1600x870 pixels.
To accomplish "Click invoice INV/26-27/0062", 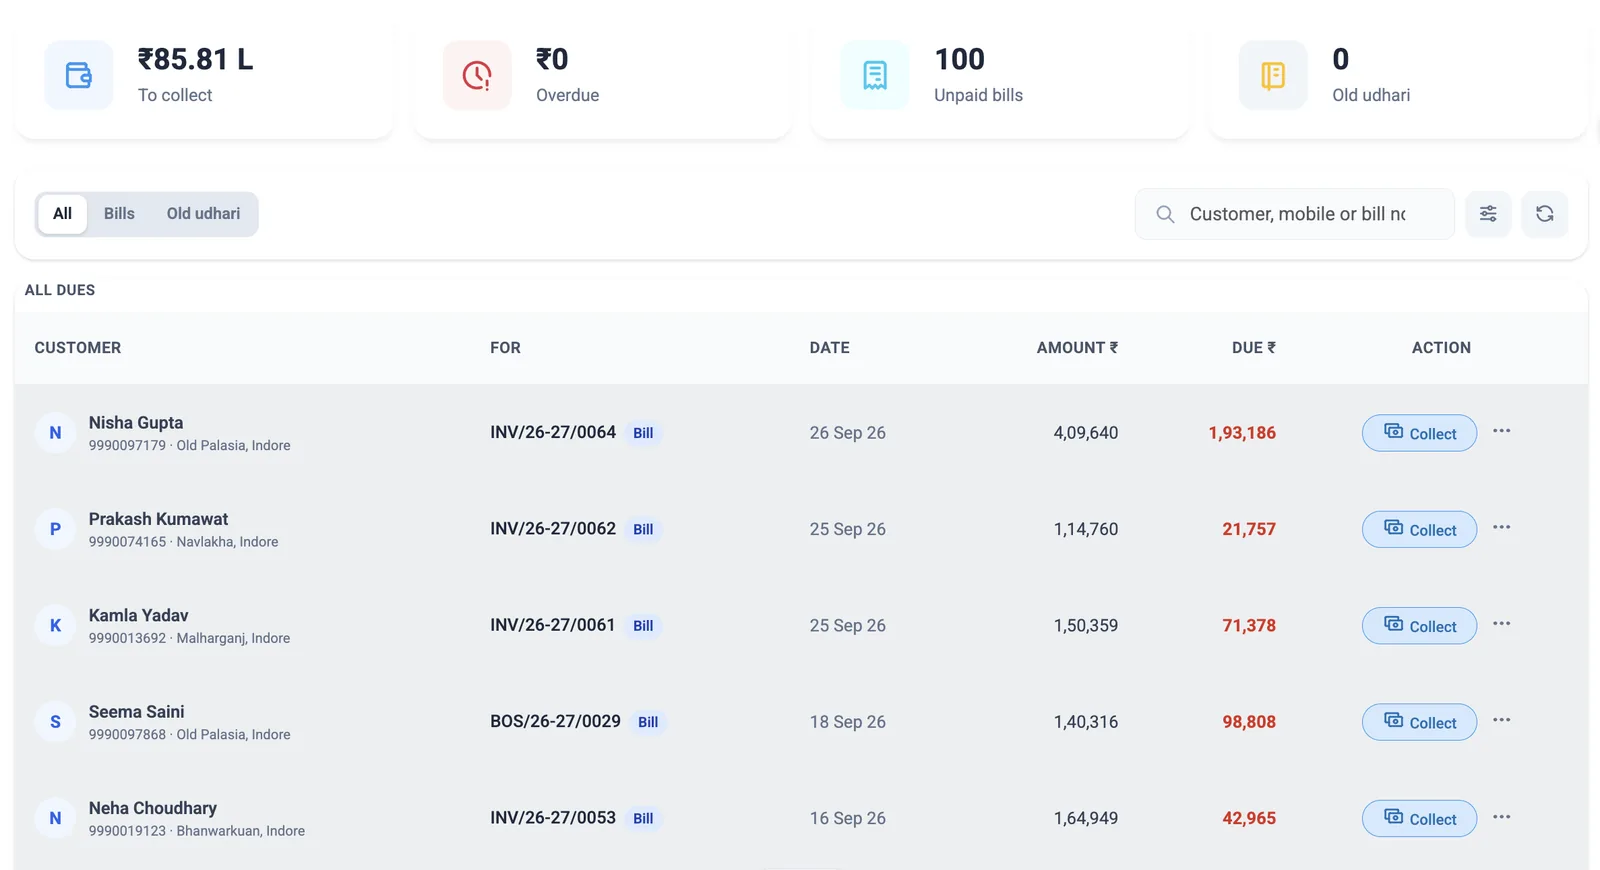I will coord(553,528).
